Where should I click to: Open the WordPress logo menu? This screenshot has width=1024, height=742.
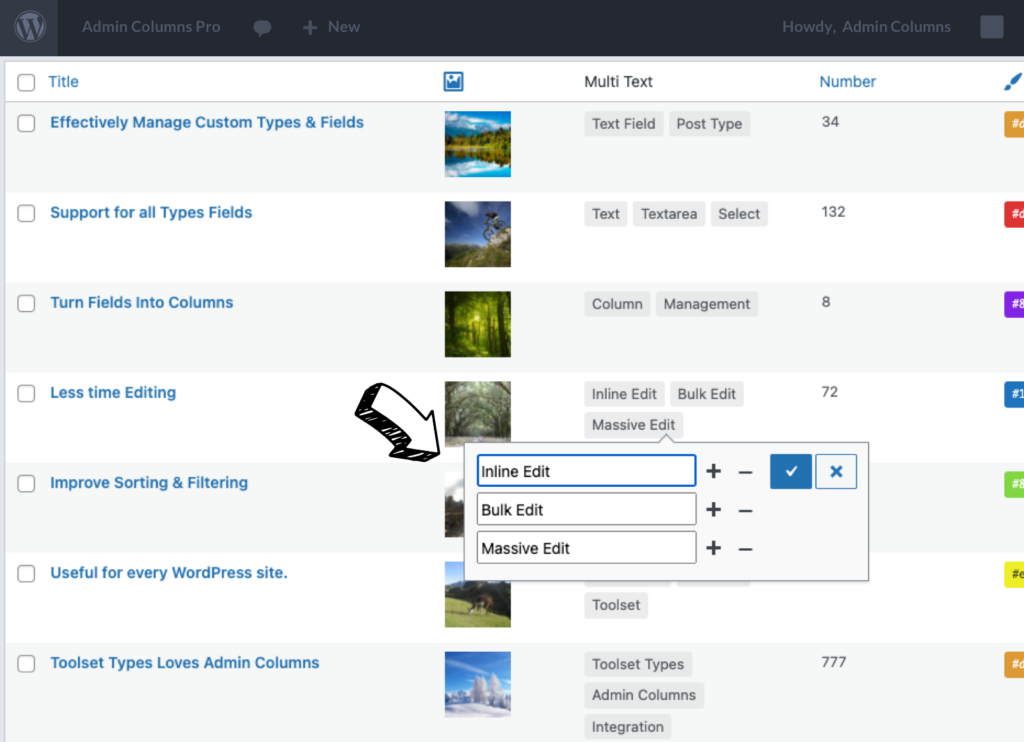(30, 27)
